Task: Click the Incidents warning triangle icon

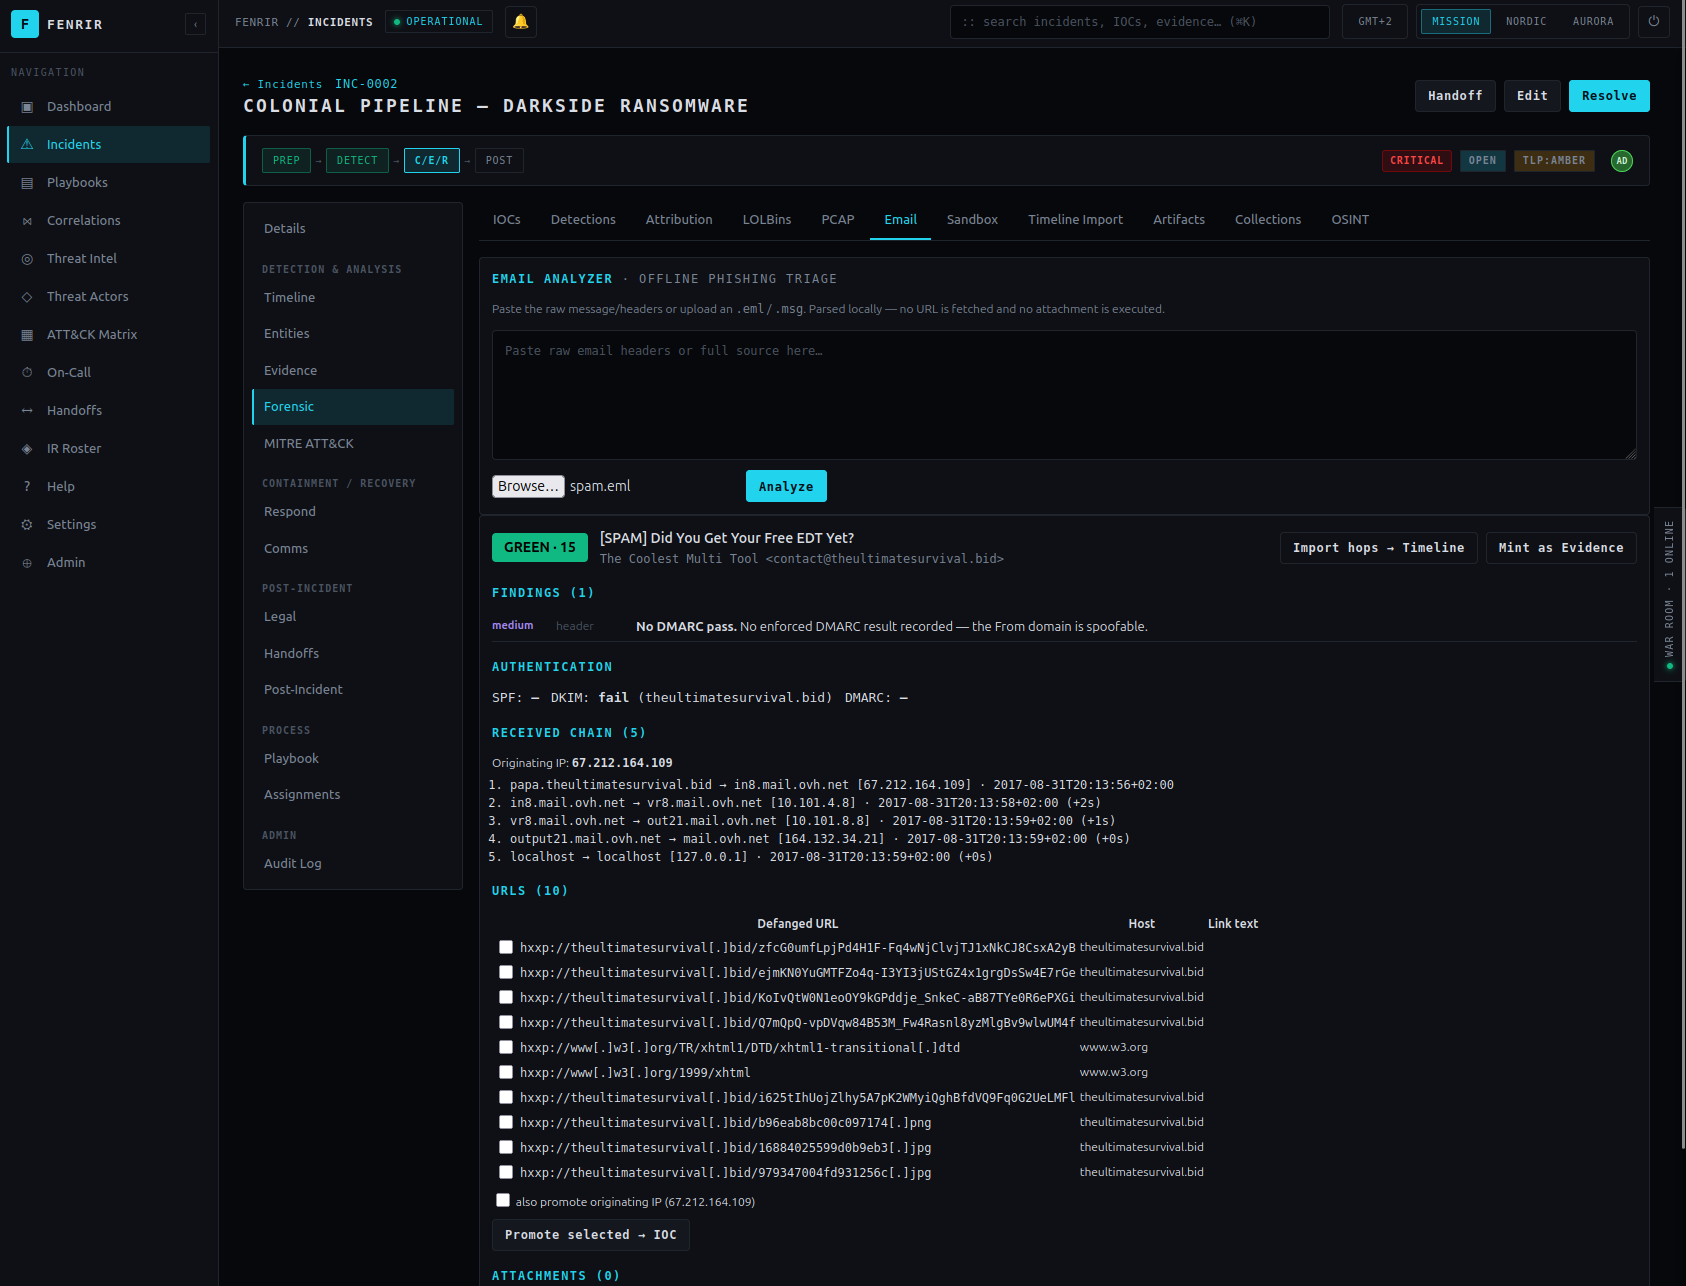Action: coord(27,145)
